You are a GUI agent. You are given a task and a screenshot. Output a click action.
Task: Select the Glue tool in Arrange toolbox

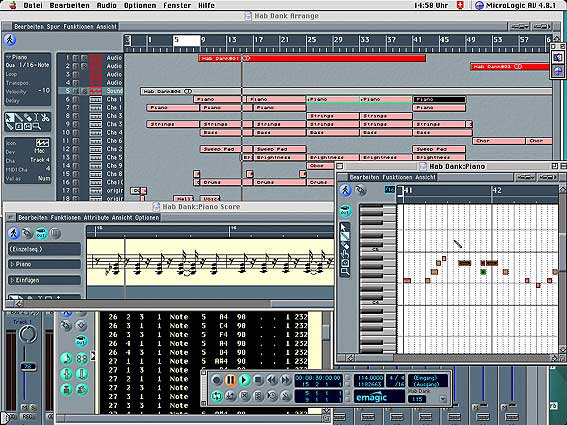coord(10,126)
